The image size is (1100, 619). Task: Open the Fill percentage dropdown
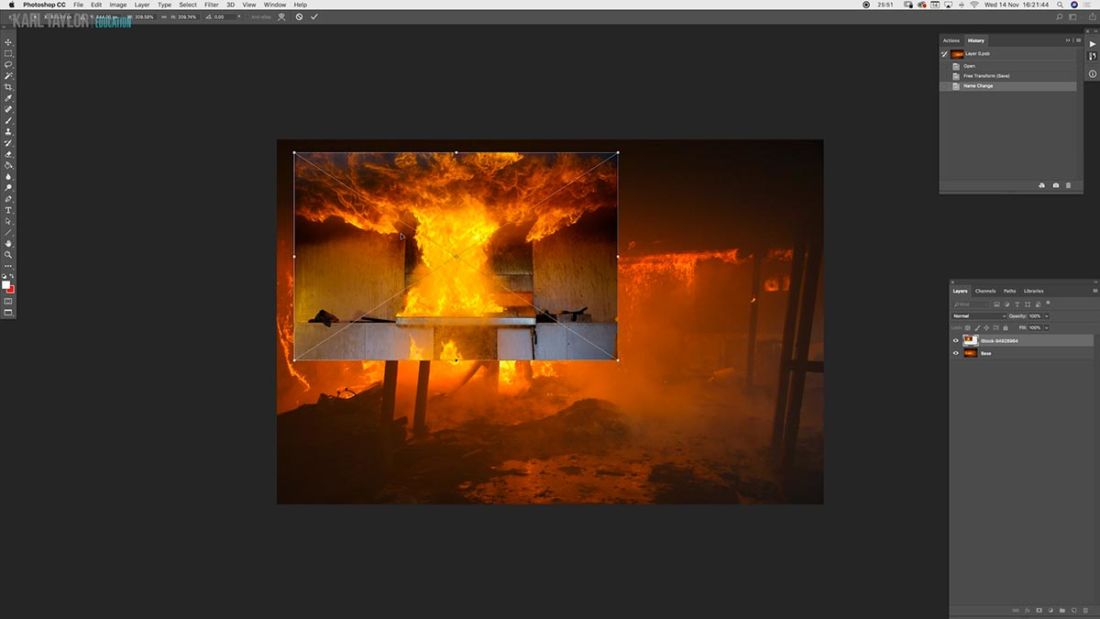tap(1046, 328)
